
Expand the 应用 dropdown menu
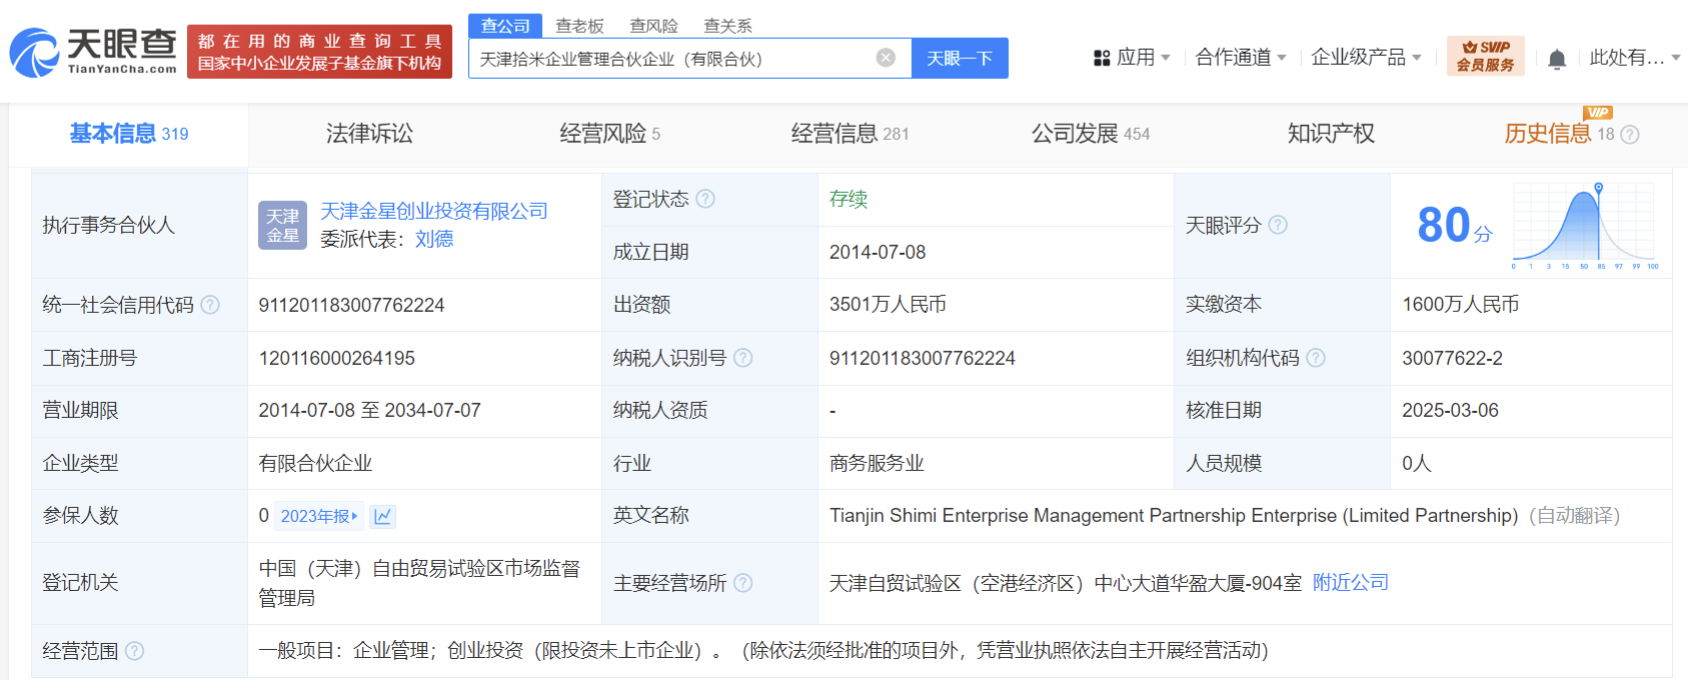coord(1131,58)
